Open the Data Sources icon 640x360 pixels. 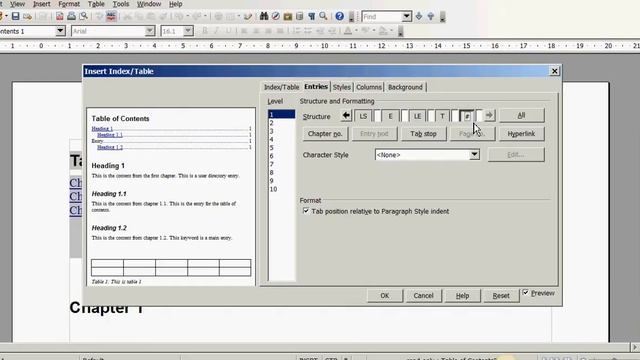[300, 16]
